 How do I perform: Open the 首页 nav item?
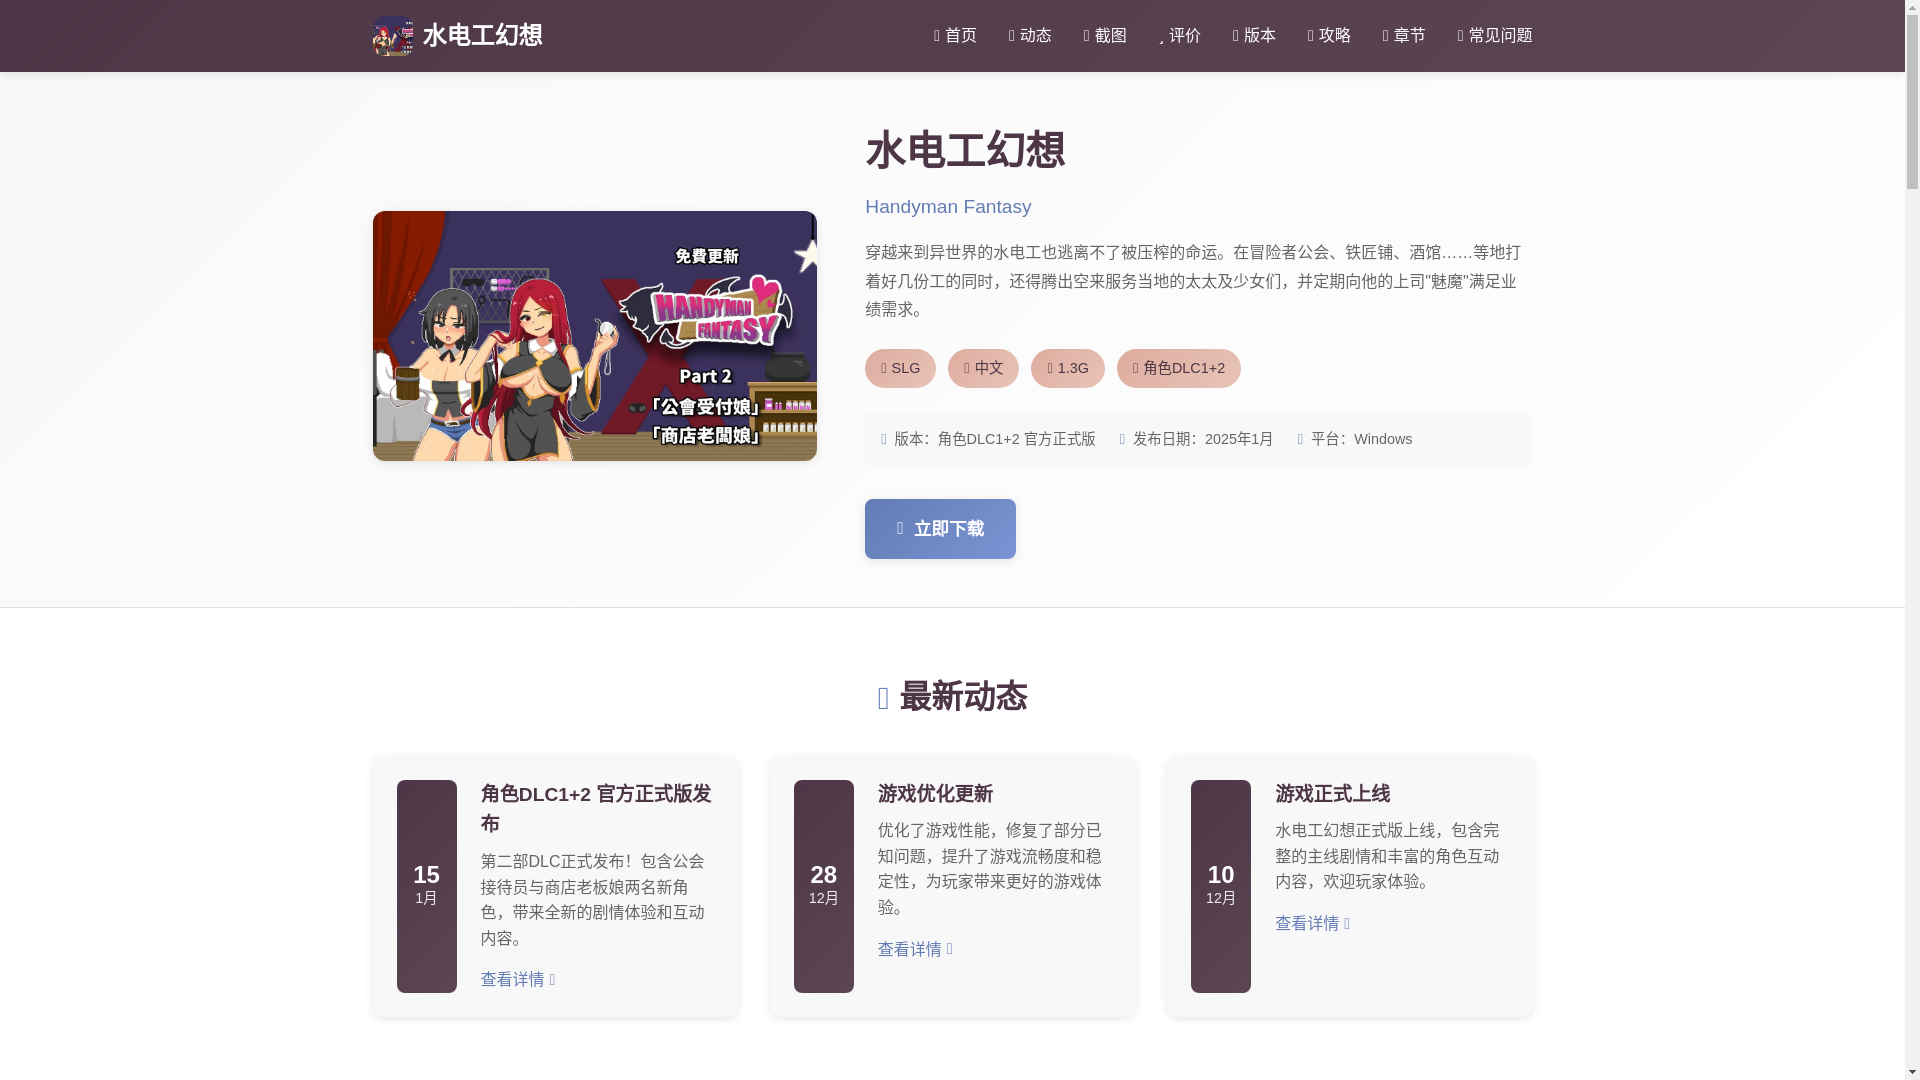[955, 36]
